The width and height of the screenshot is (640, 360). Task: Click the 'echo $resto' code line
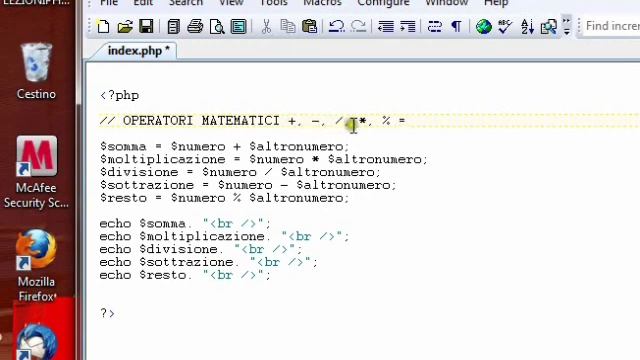pos(185,276)
